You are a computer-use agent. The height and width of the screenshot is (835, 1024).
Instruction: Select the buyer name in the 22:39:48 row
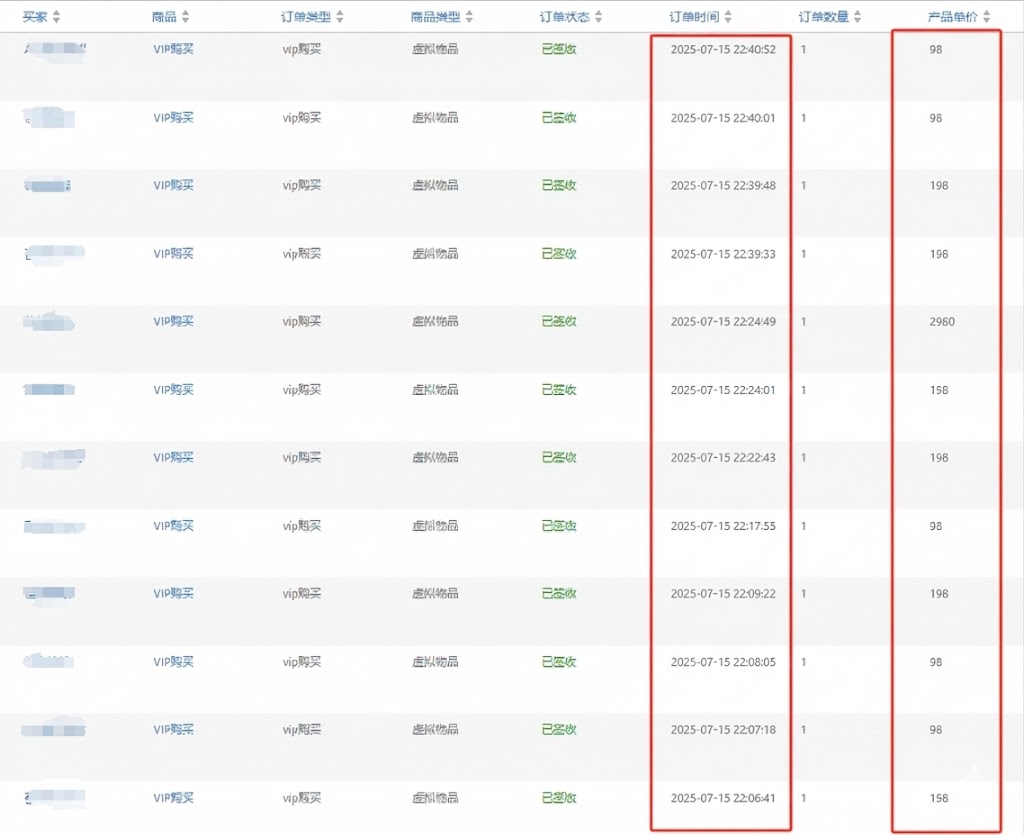pyautogui.click(x=47, y=185)
